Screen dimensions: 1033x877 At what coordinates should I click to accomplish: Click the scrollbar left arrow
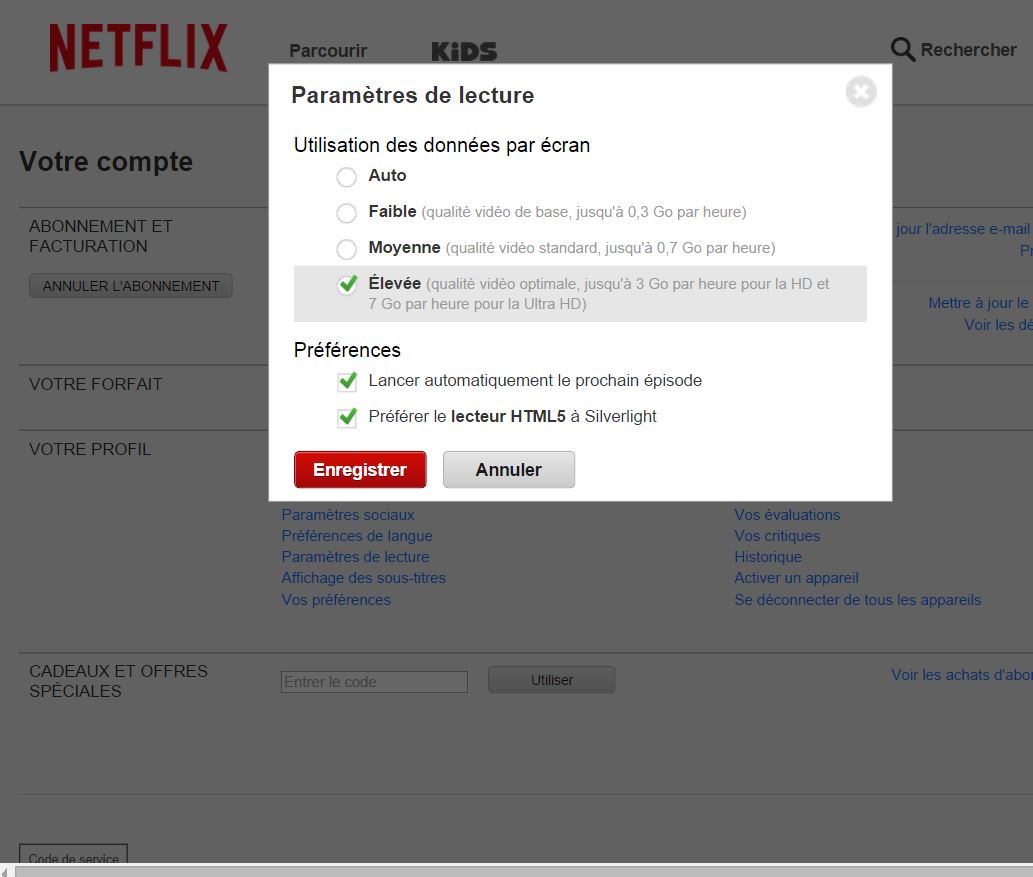pyautogui.click(x=6, y=871)
